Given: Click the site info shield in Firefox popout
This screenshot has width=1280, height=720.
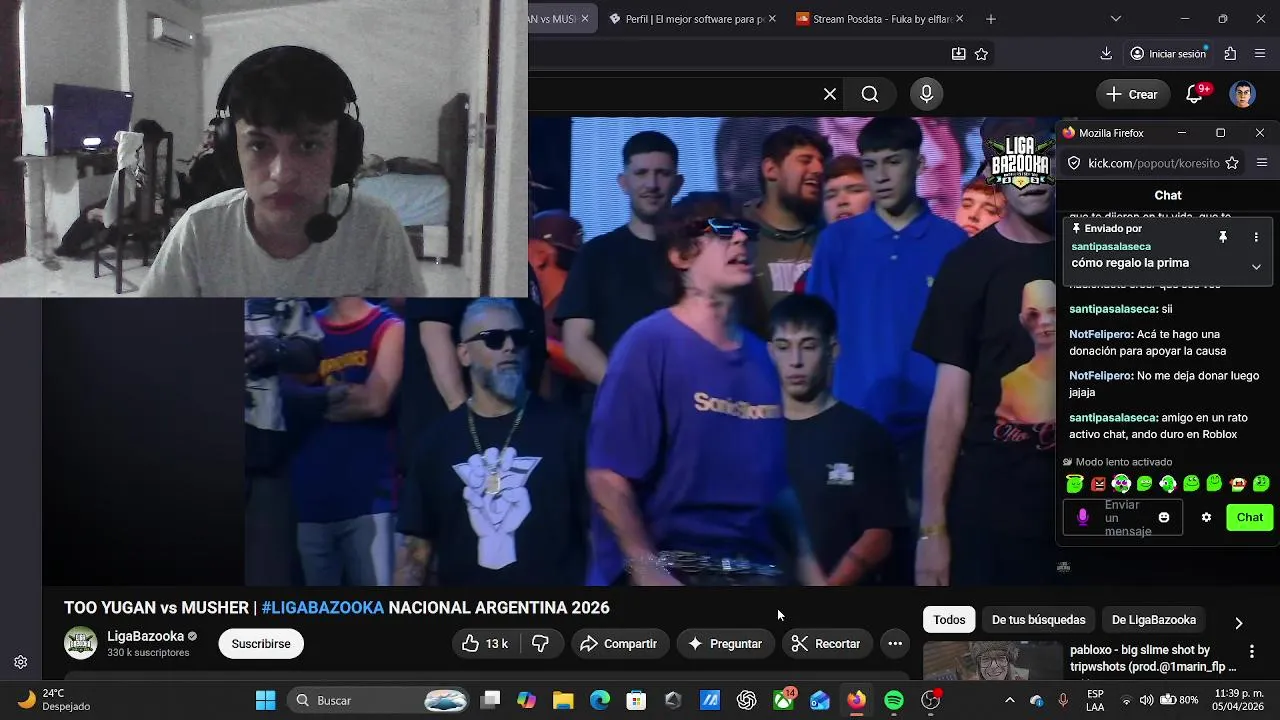Looking at the screenshot, I should [x=1074, y=163].
